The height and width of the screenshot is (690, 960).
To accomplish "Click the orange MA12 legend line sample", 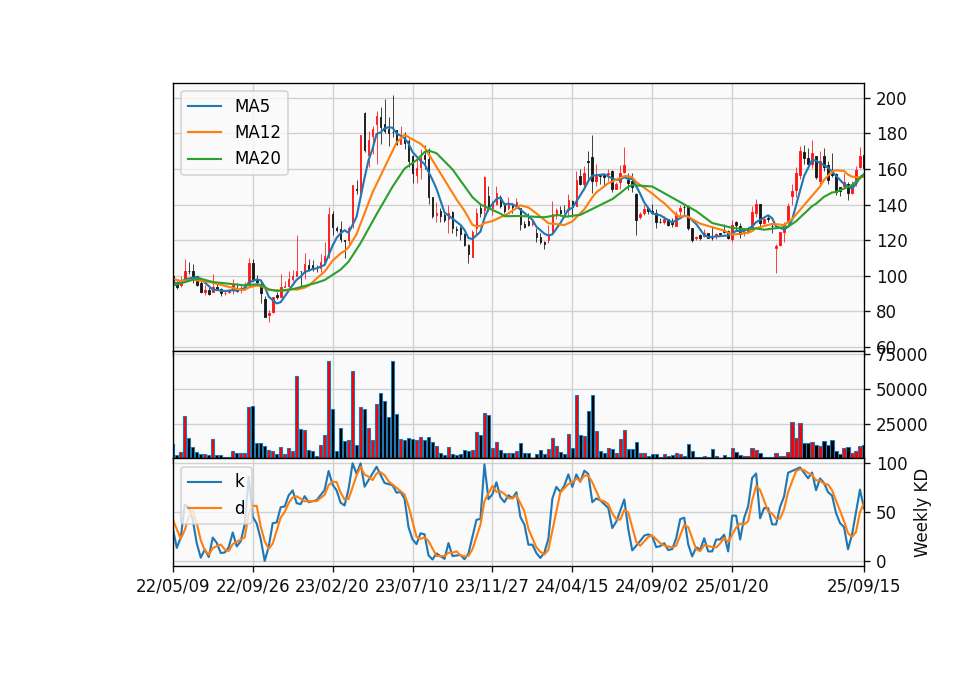I will coord(204,132).
